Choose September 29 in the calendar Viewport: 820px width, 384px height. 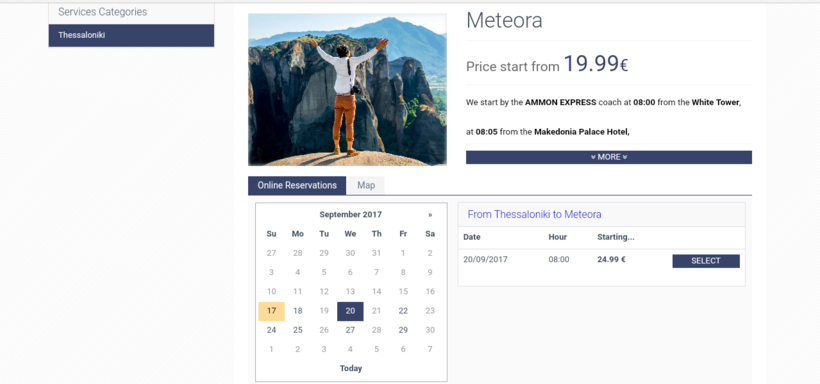(403, 330)
